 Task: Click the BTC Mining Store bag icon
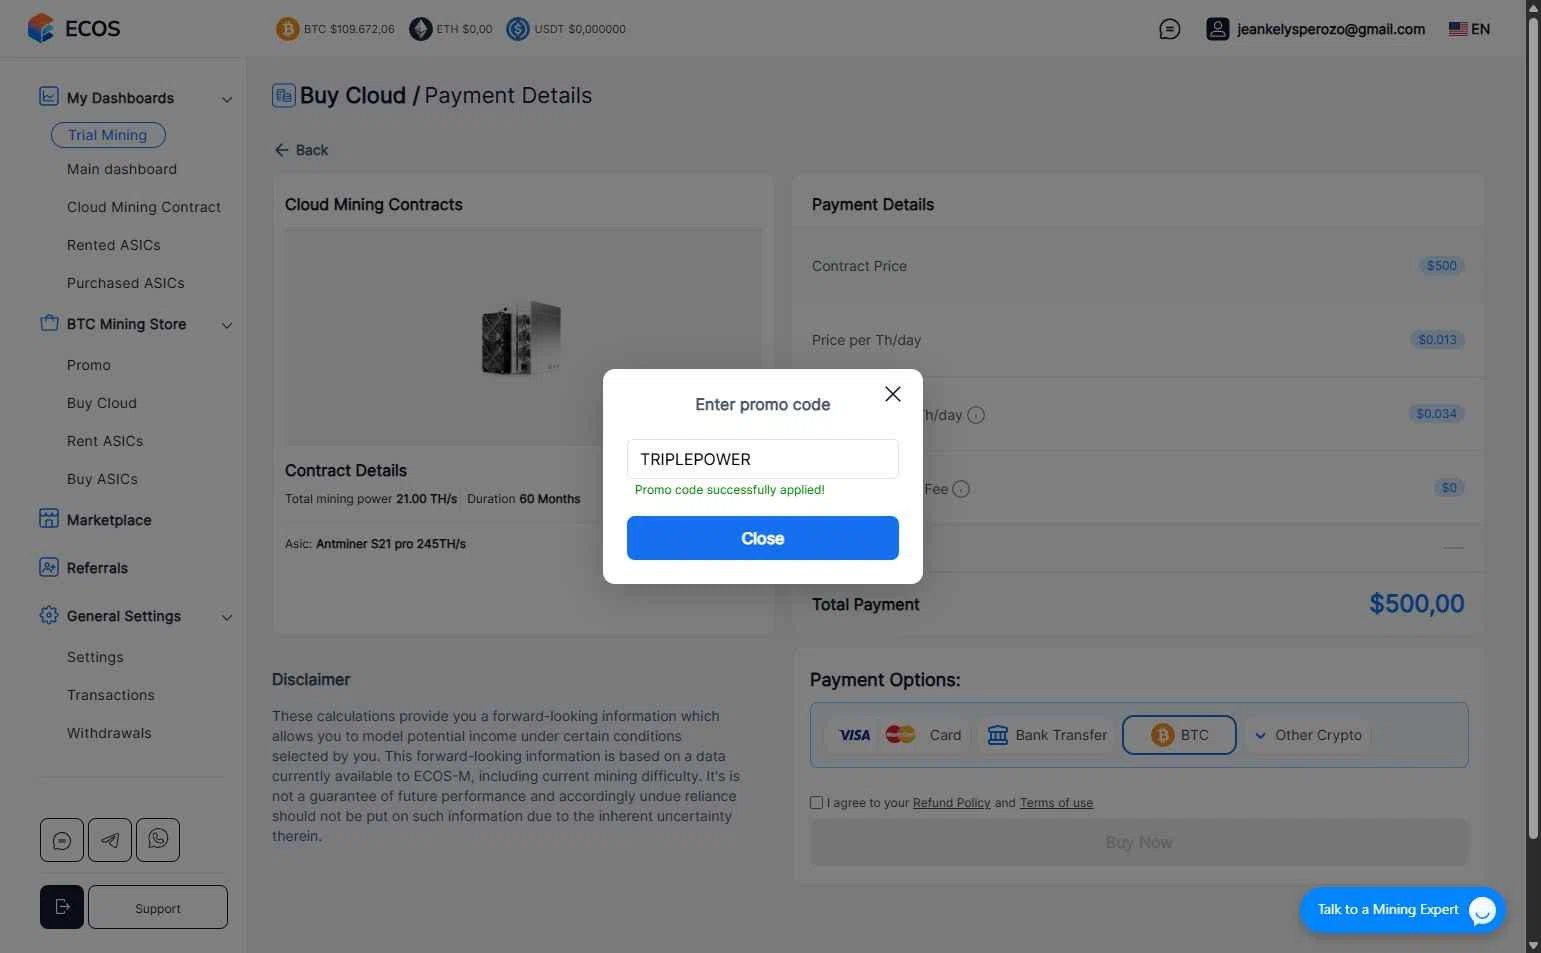pyautogui.click(x=49, y=323)
